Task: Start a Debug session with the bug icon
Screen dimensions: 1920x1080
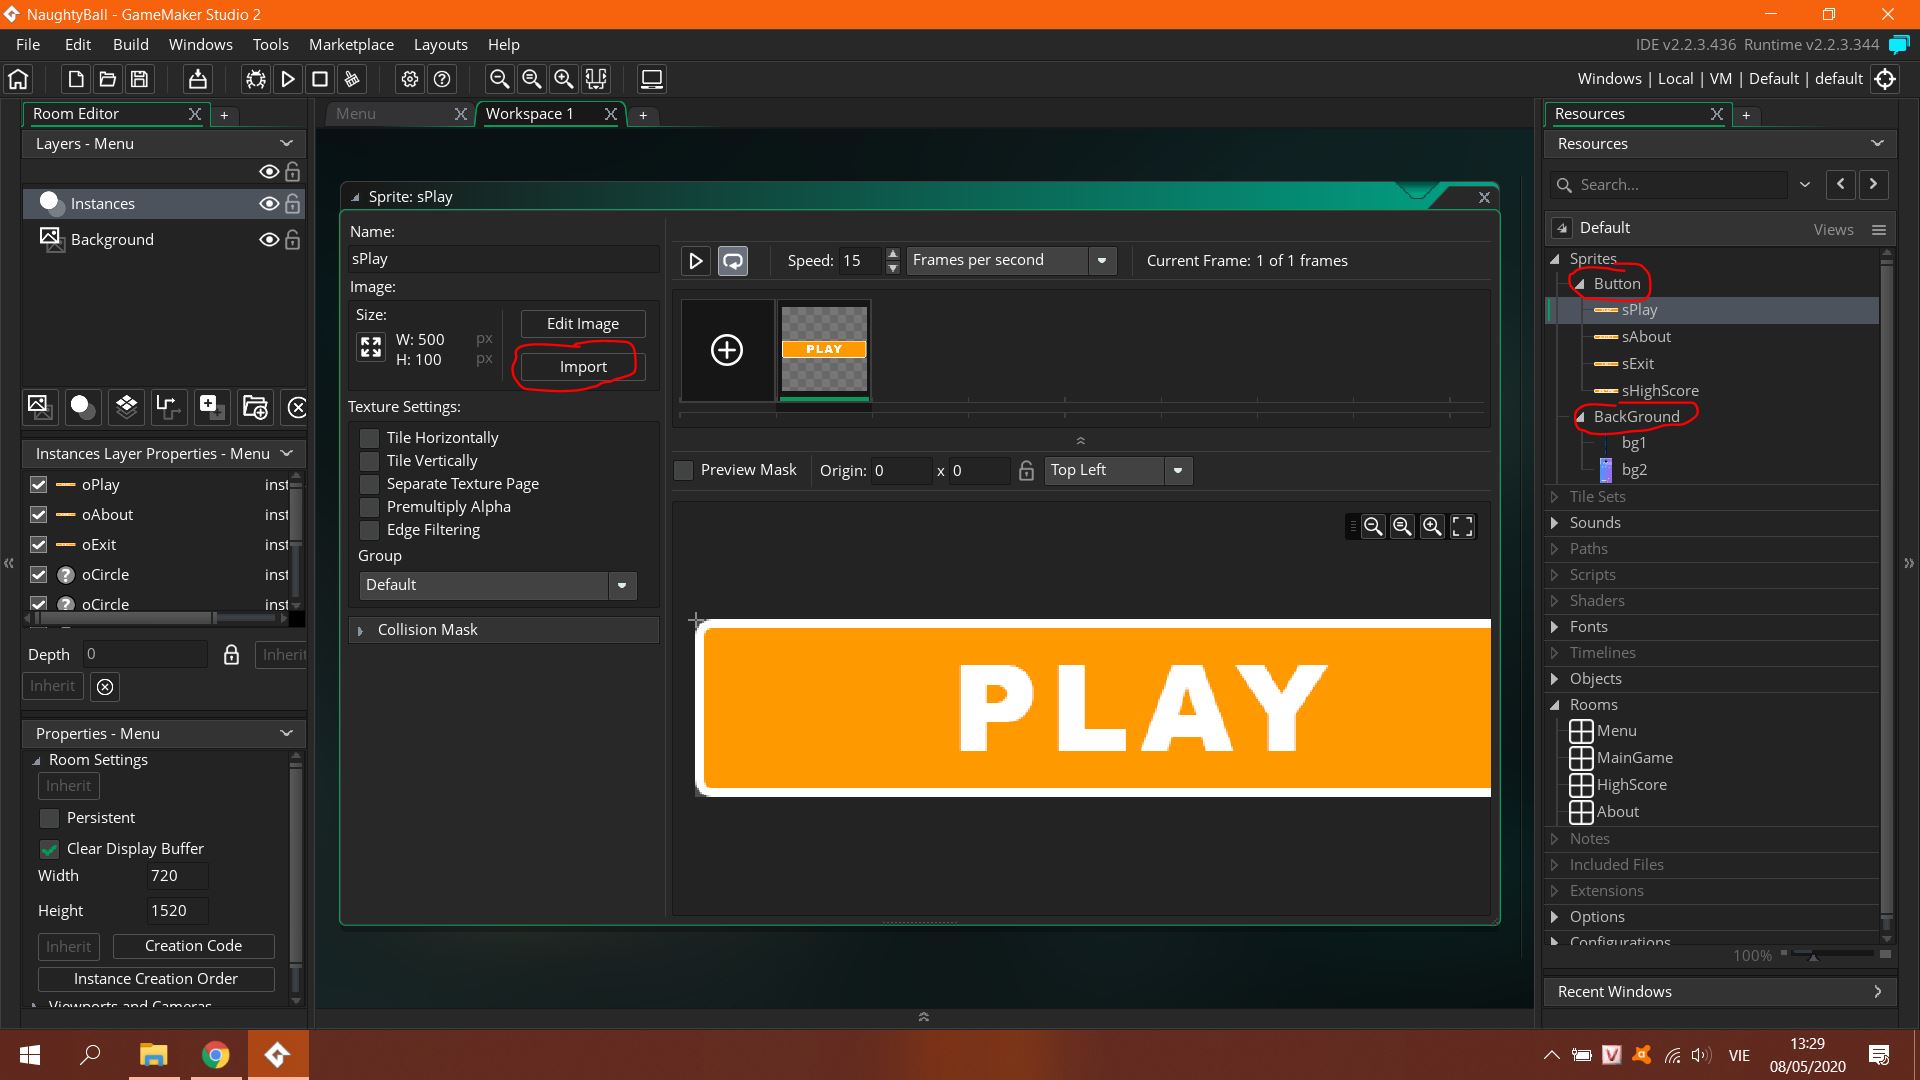Action: [256, 79]
